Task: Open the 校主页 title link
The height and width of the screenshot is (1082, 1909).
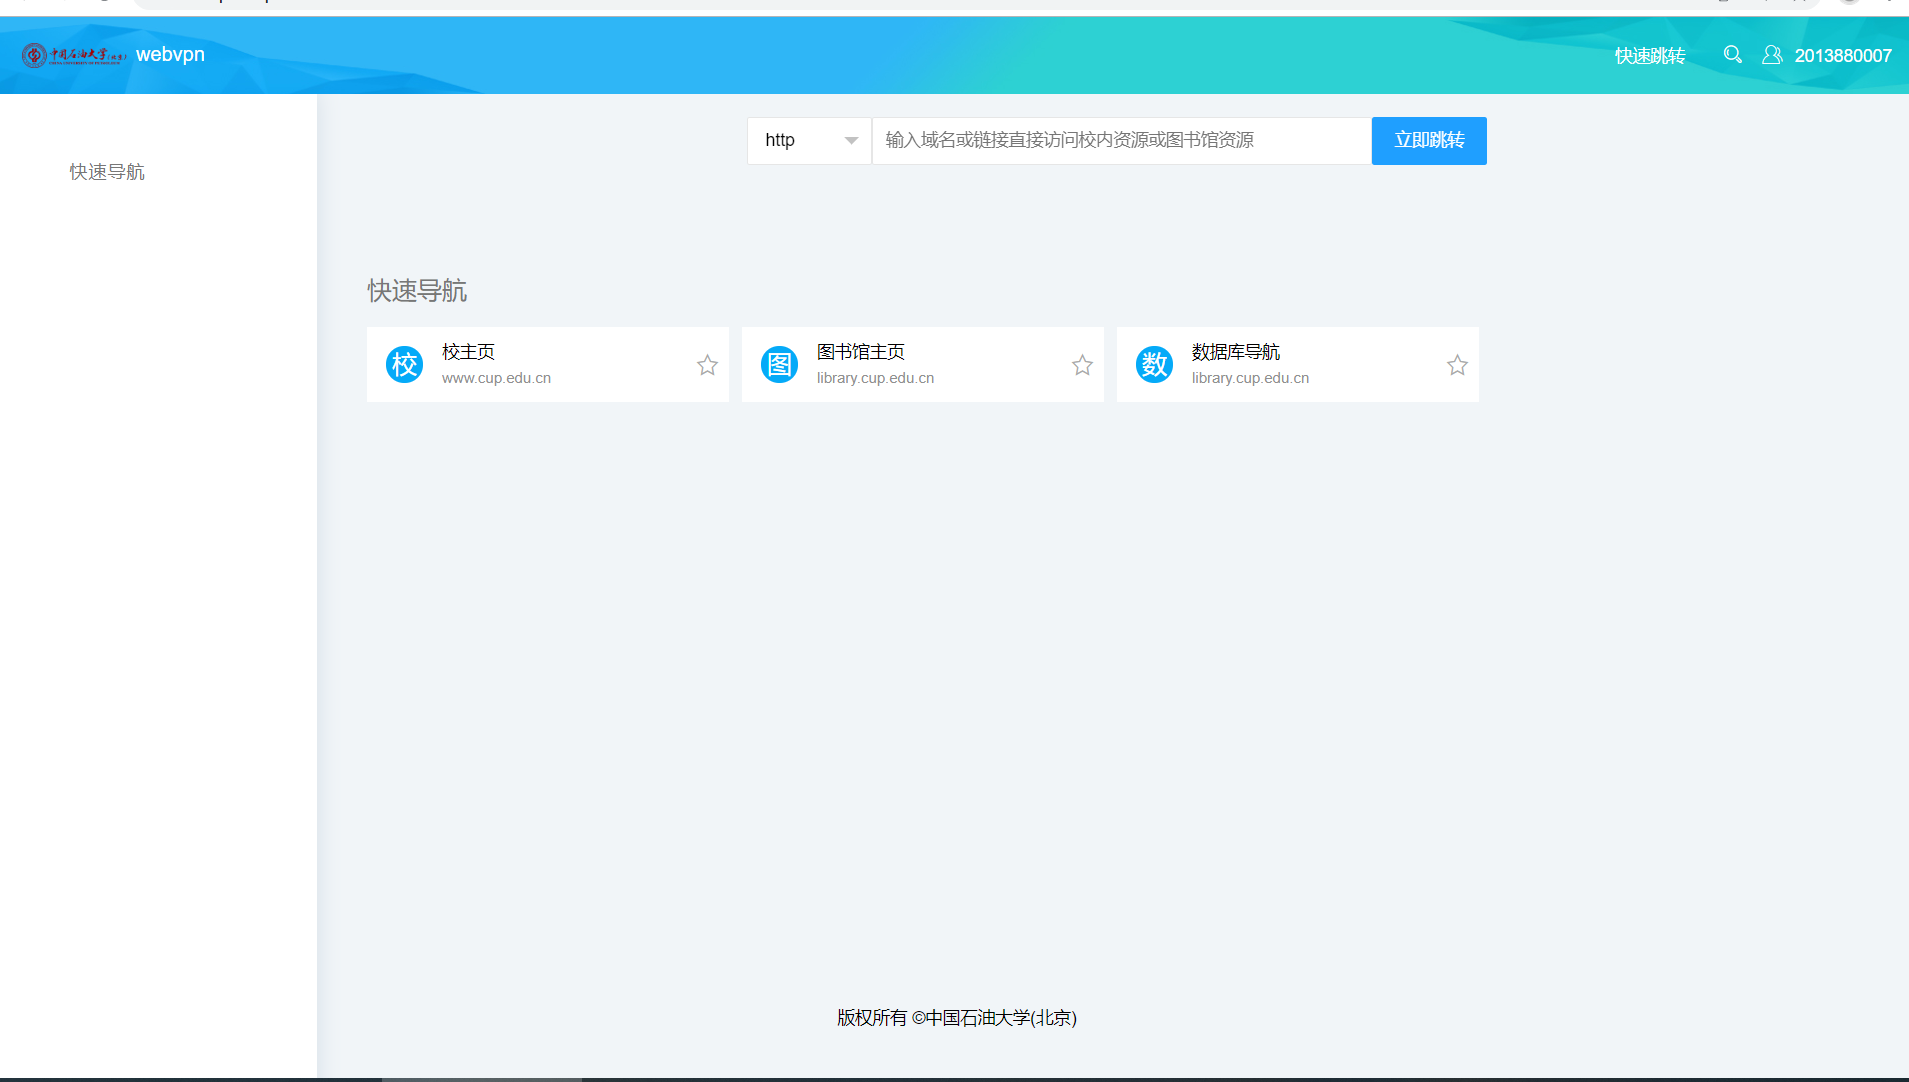Action: click(468, 352)
